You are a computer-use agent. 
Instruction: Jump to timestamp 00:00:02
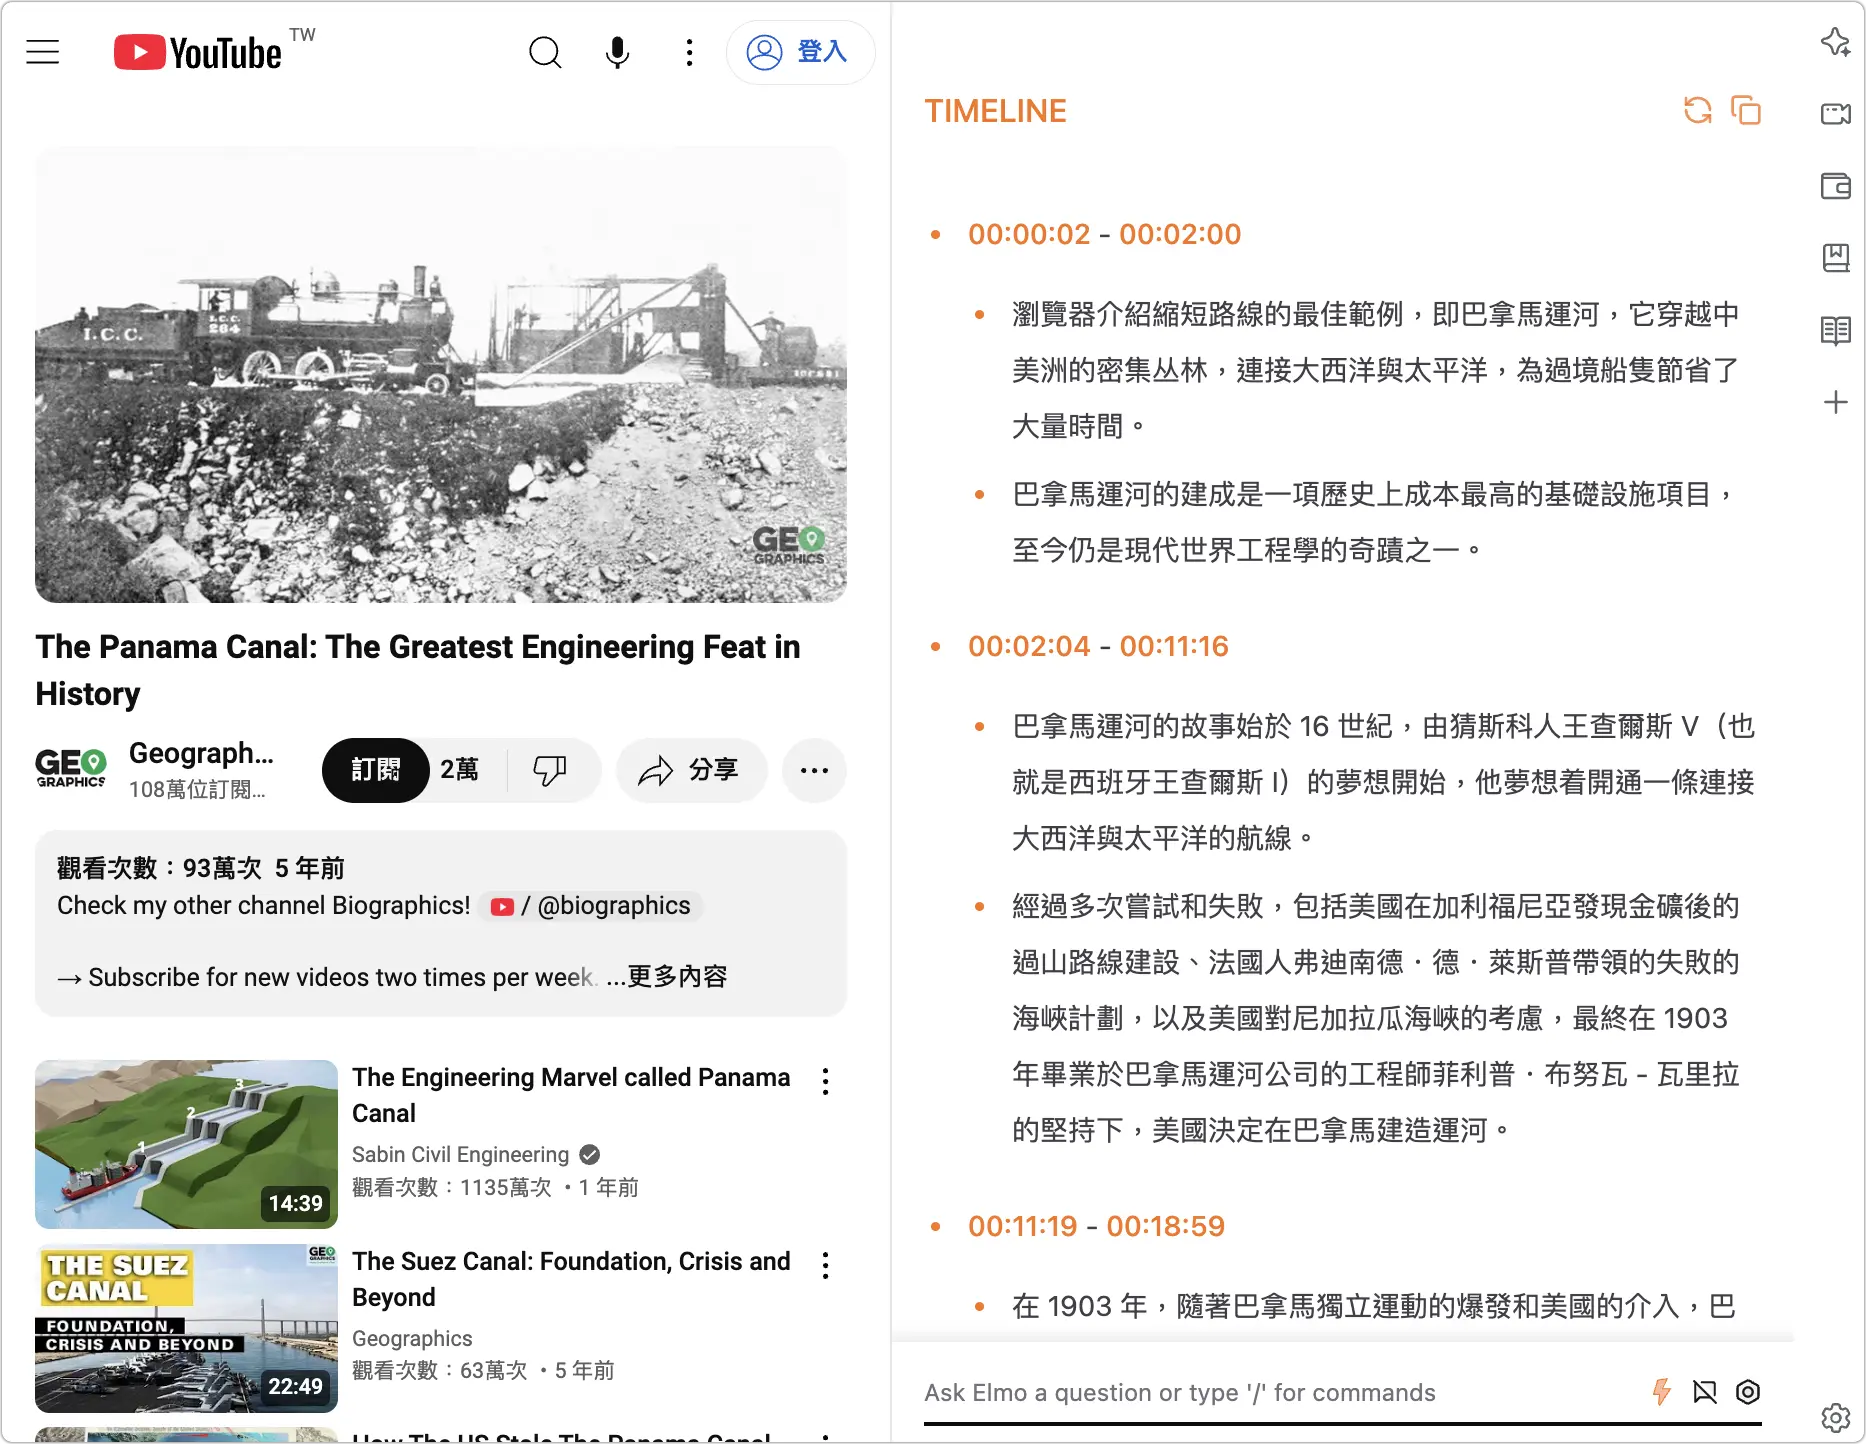click(1029, 234)
